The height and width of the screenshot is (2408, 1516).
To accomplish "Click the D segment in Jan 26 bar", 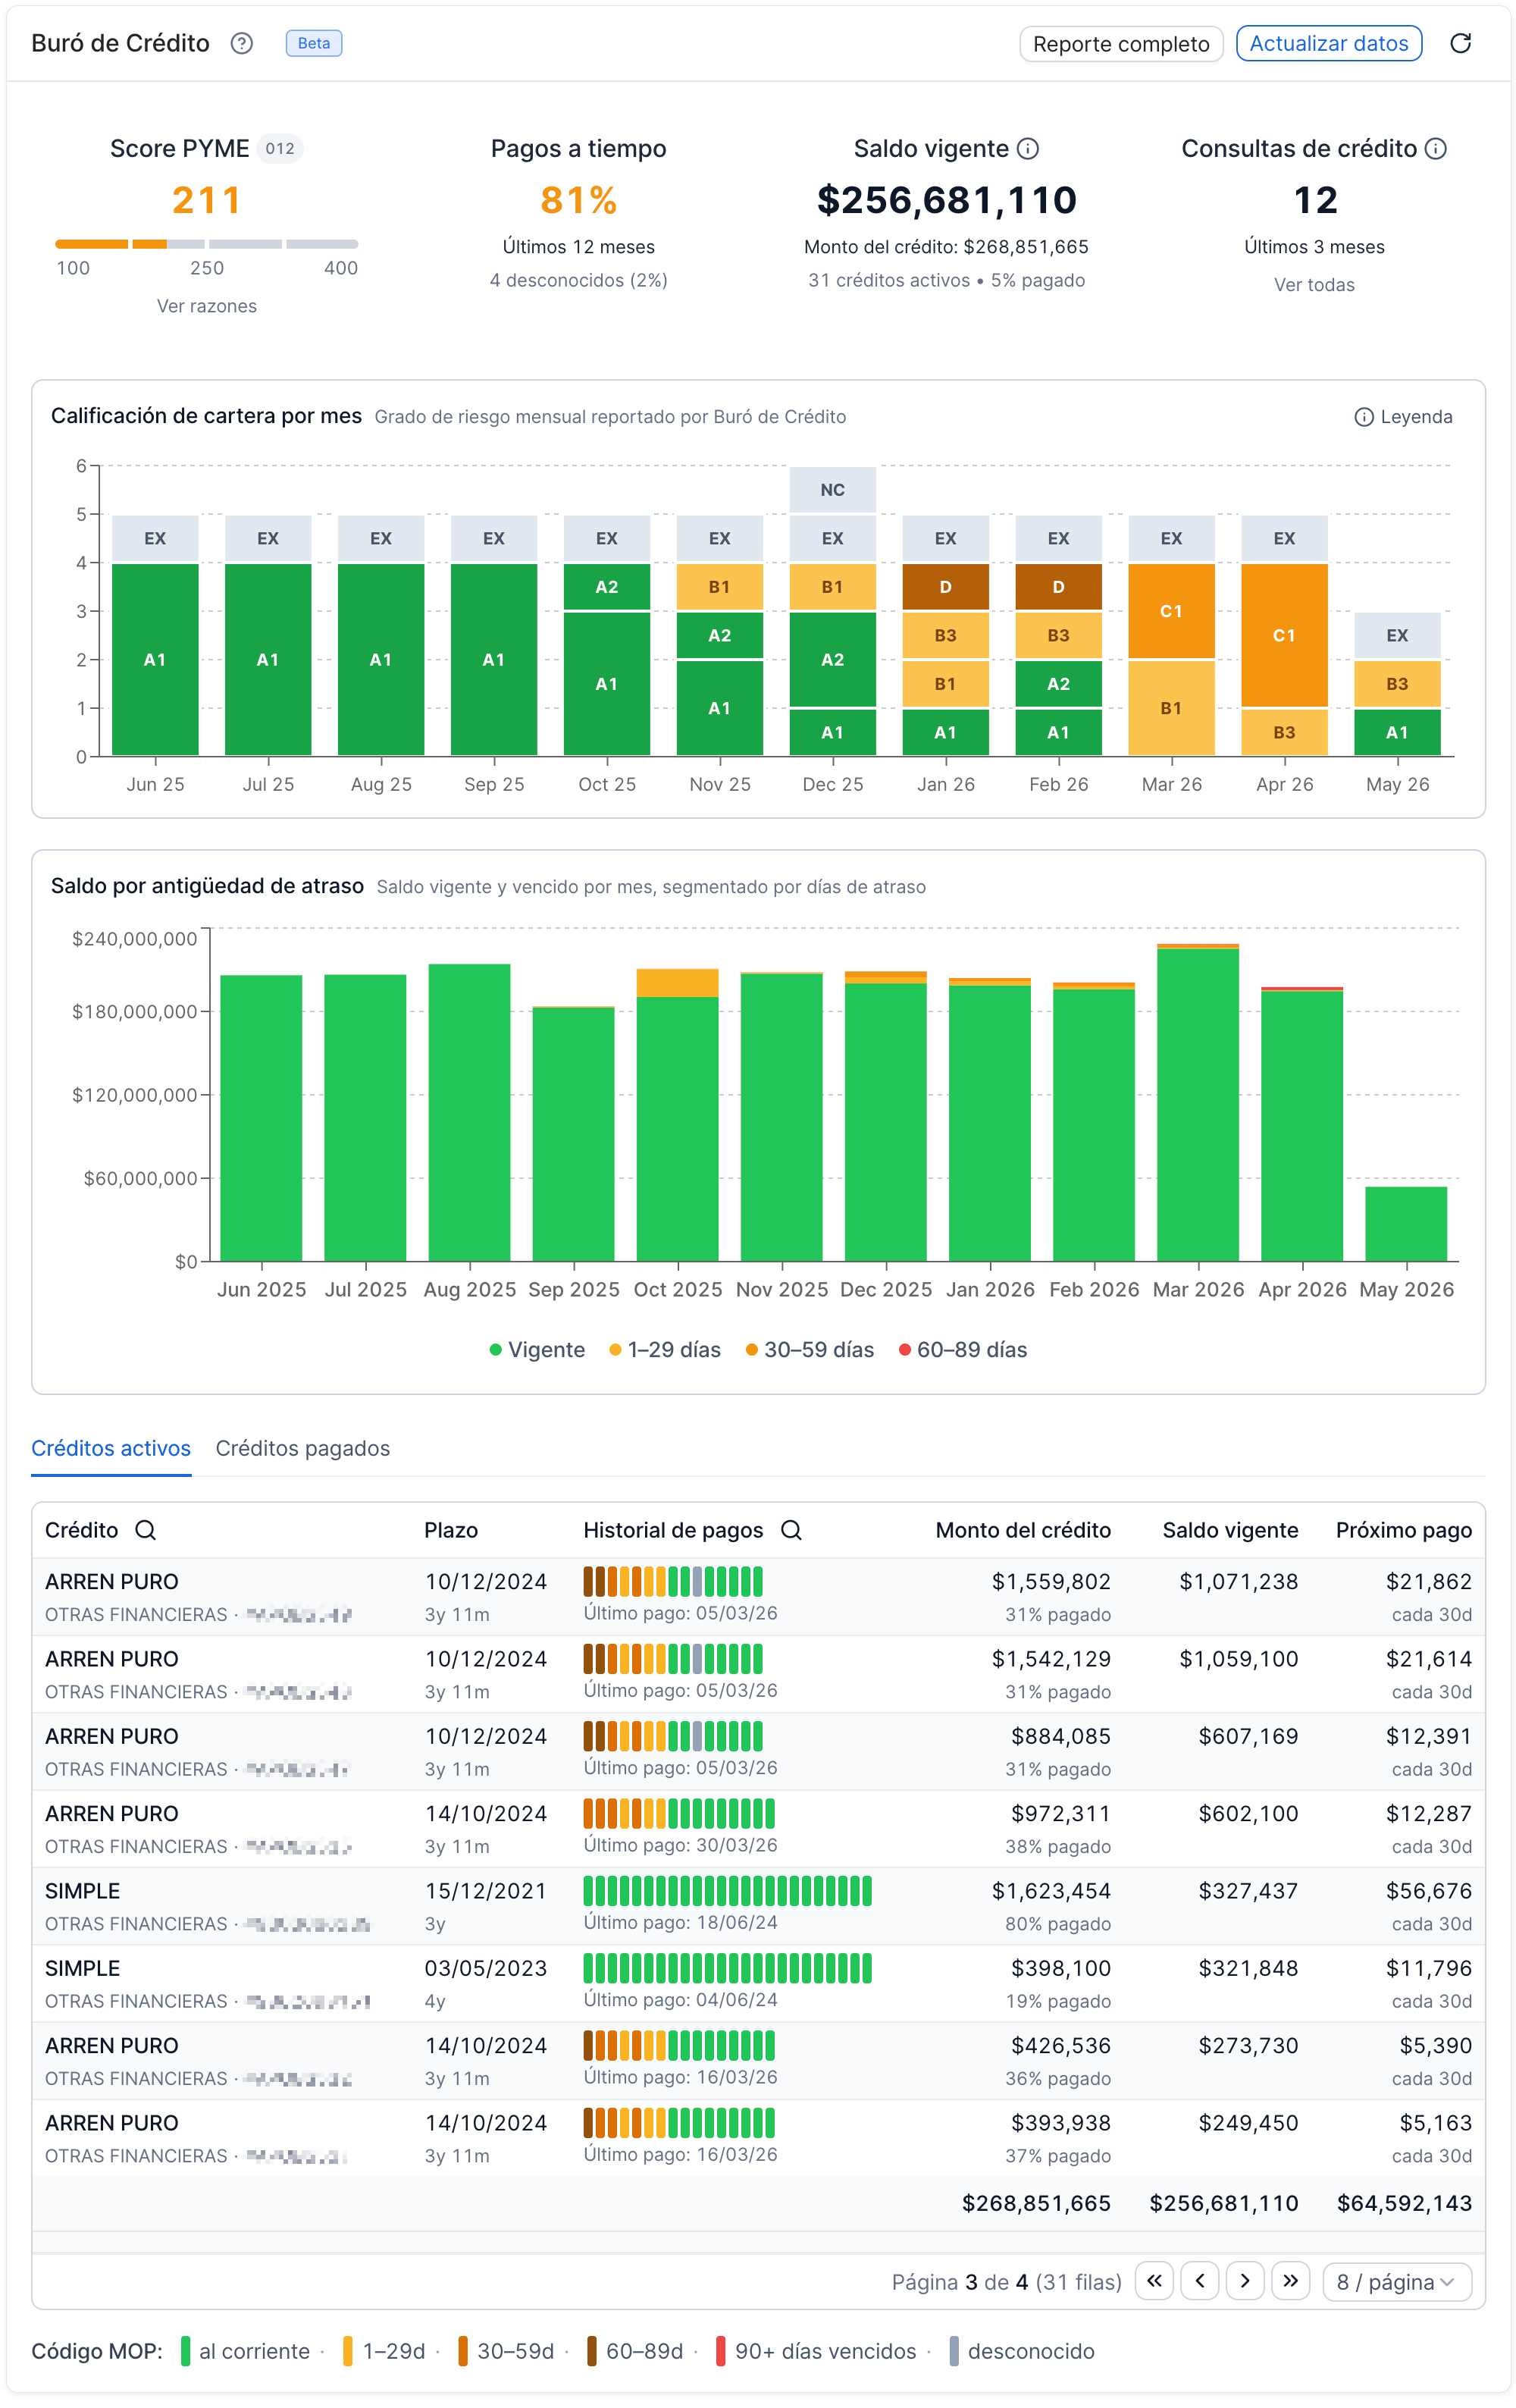I will pyautogui.click(x=945, y=587).
